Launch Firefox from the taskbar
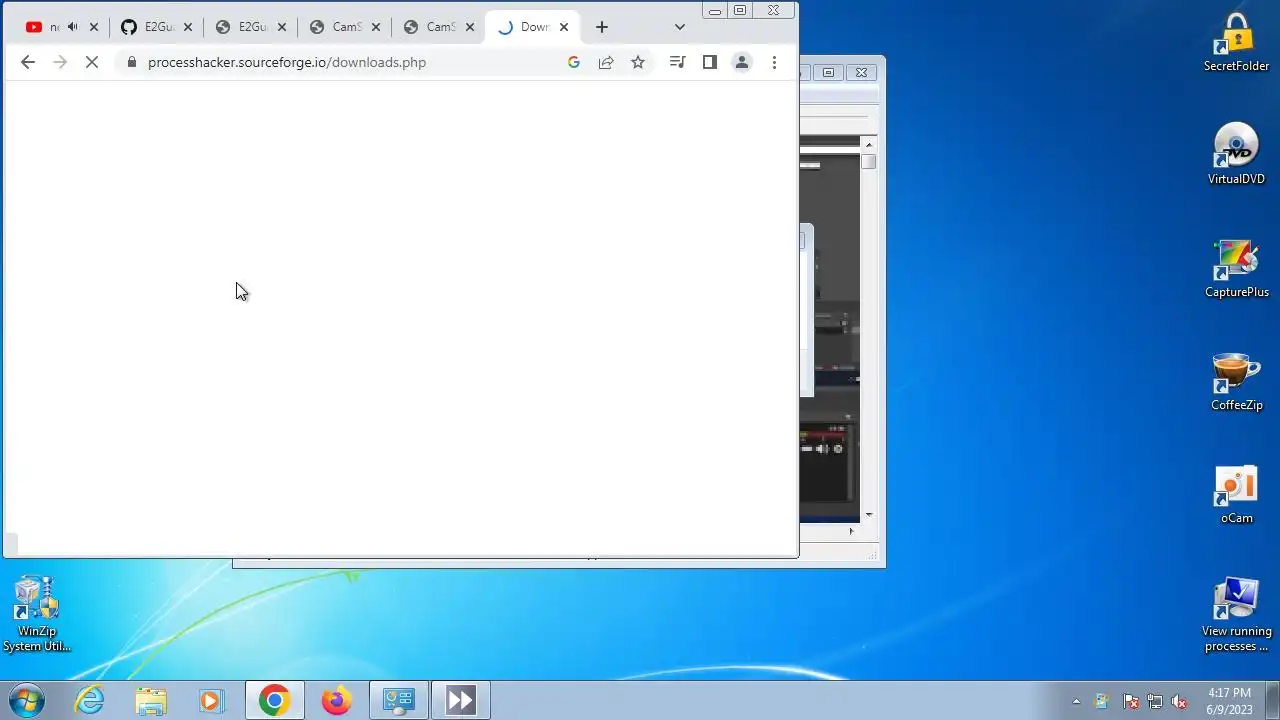 [336, 700]
